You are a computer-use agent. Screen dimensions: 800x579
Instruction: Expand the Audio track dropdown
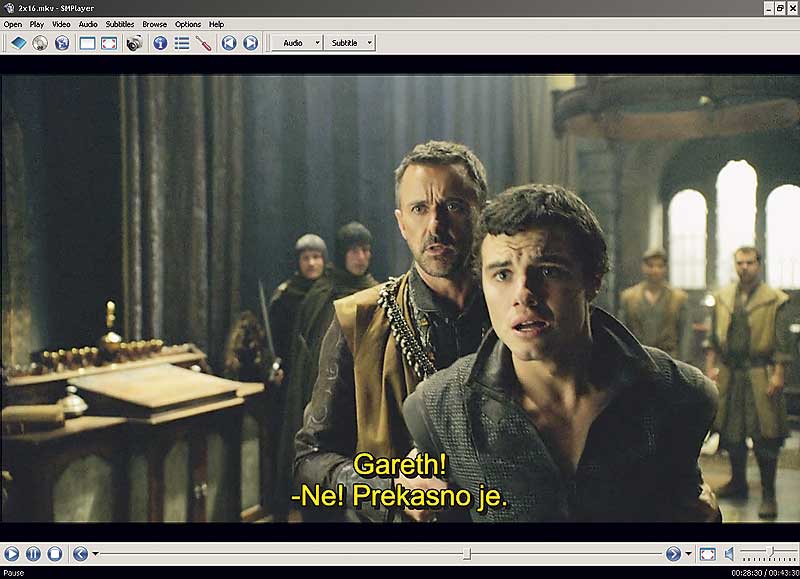[297, 43]
